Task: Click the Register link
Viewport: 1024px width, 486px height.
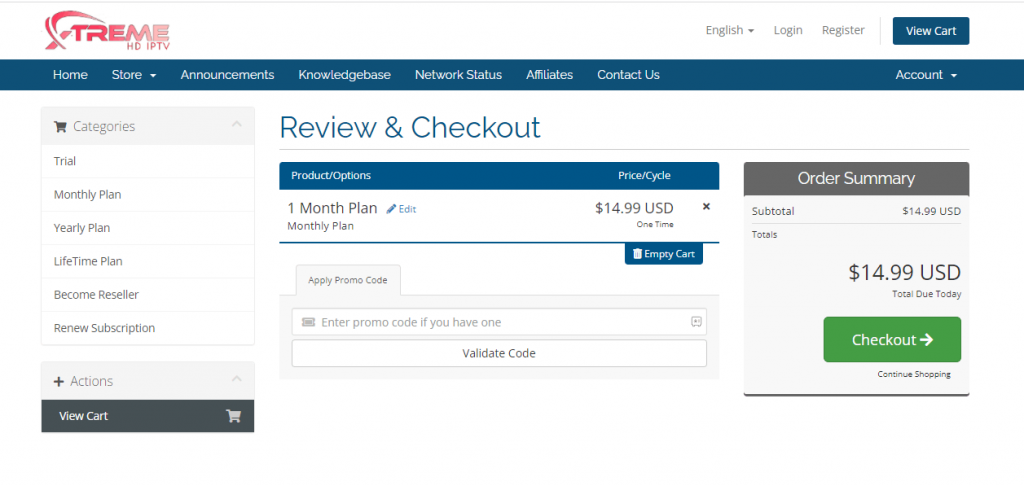Action: pos(843,30)
